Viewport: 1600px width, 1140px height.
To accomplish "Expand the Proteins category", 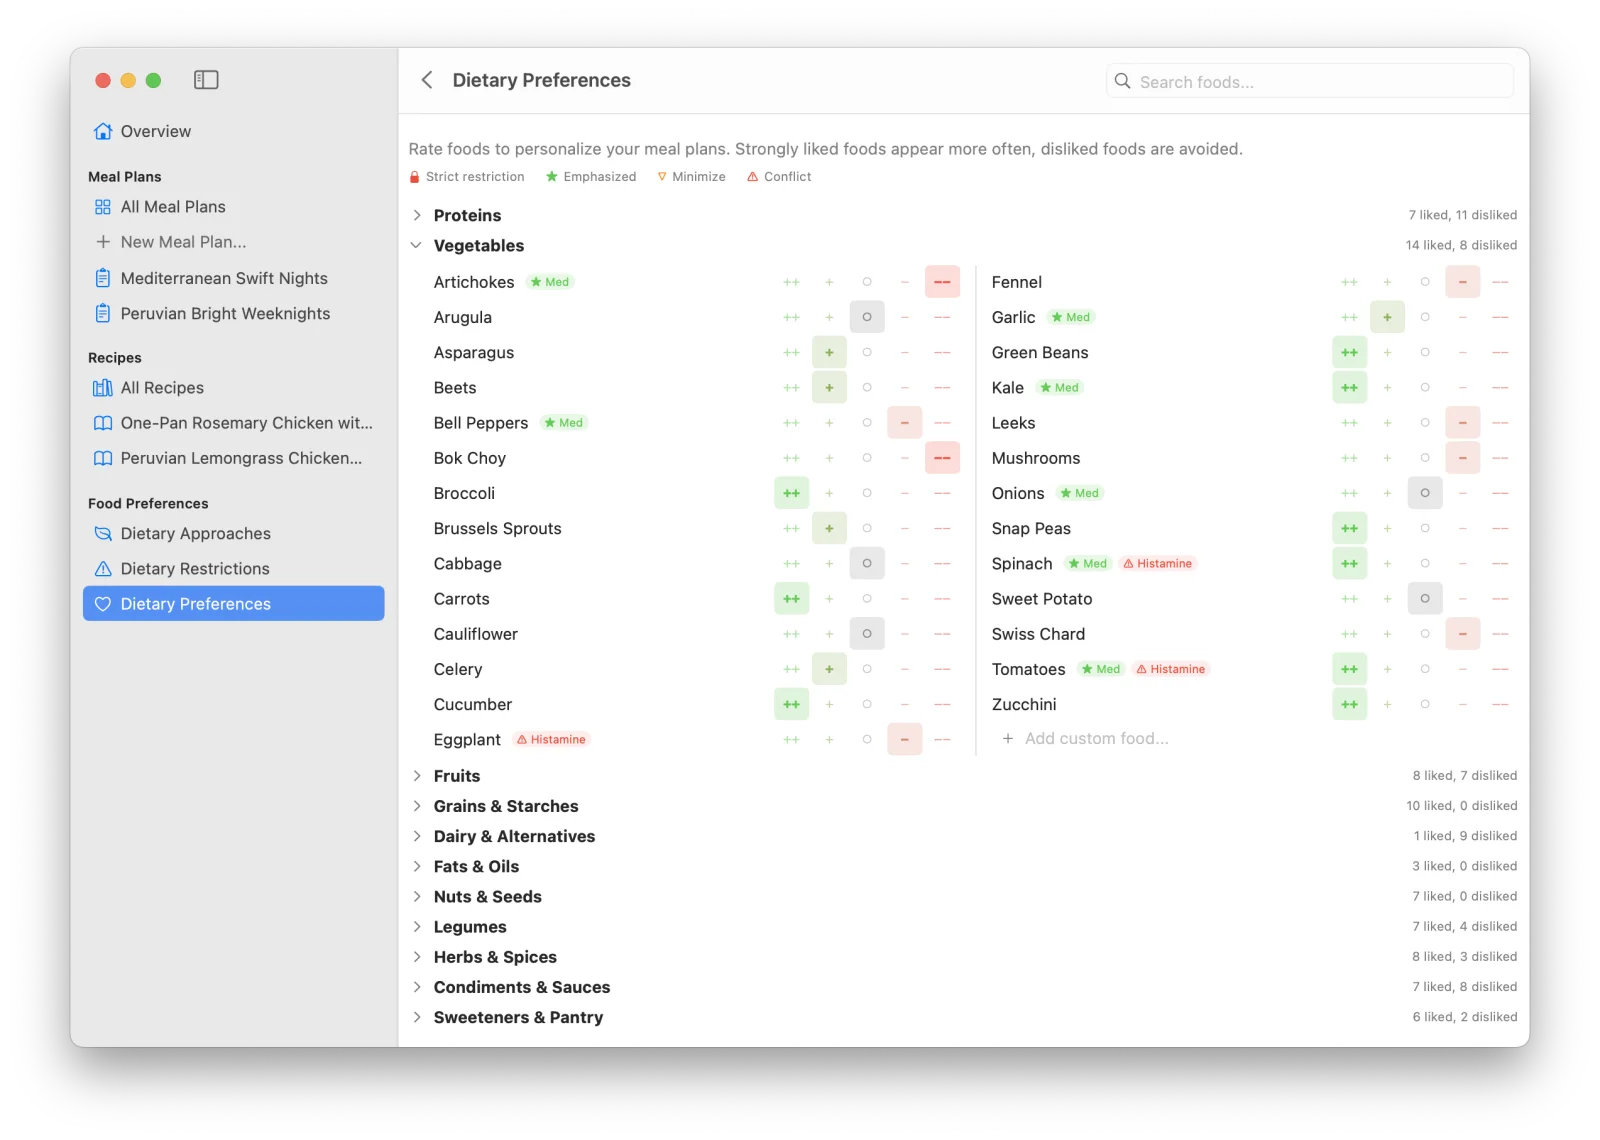I will point(417,215).
